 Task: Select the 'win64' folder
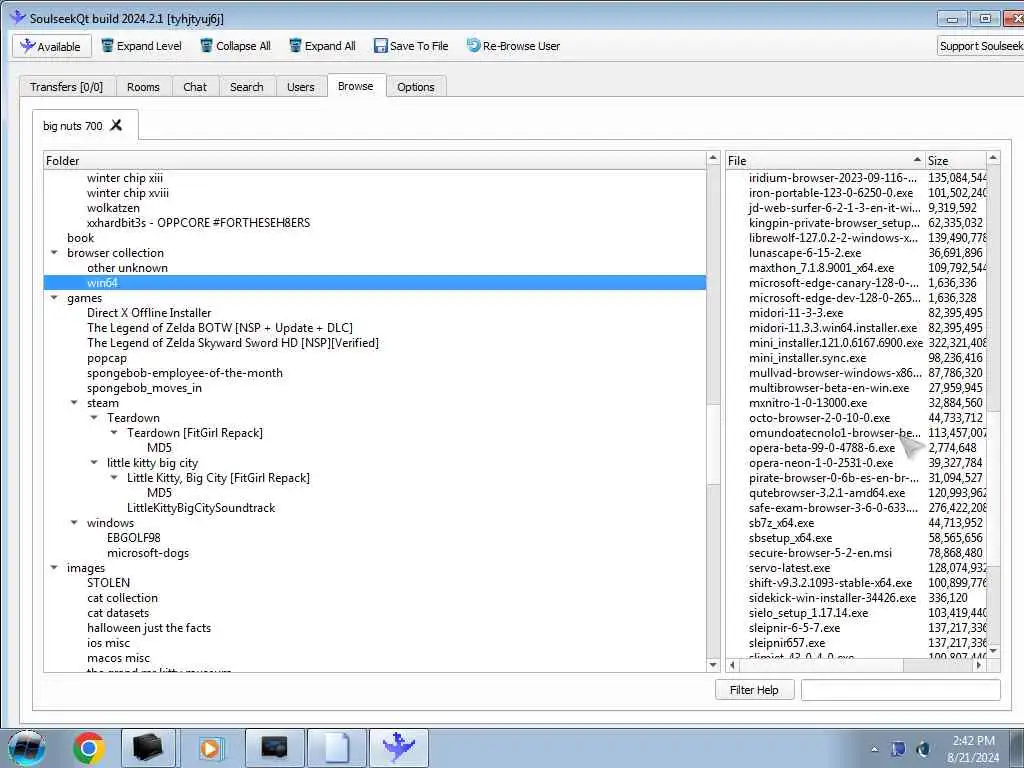374,283
